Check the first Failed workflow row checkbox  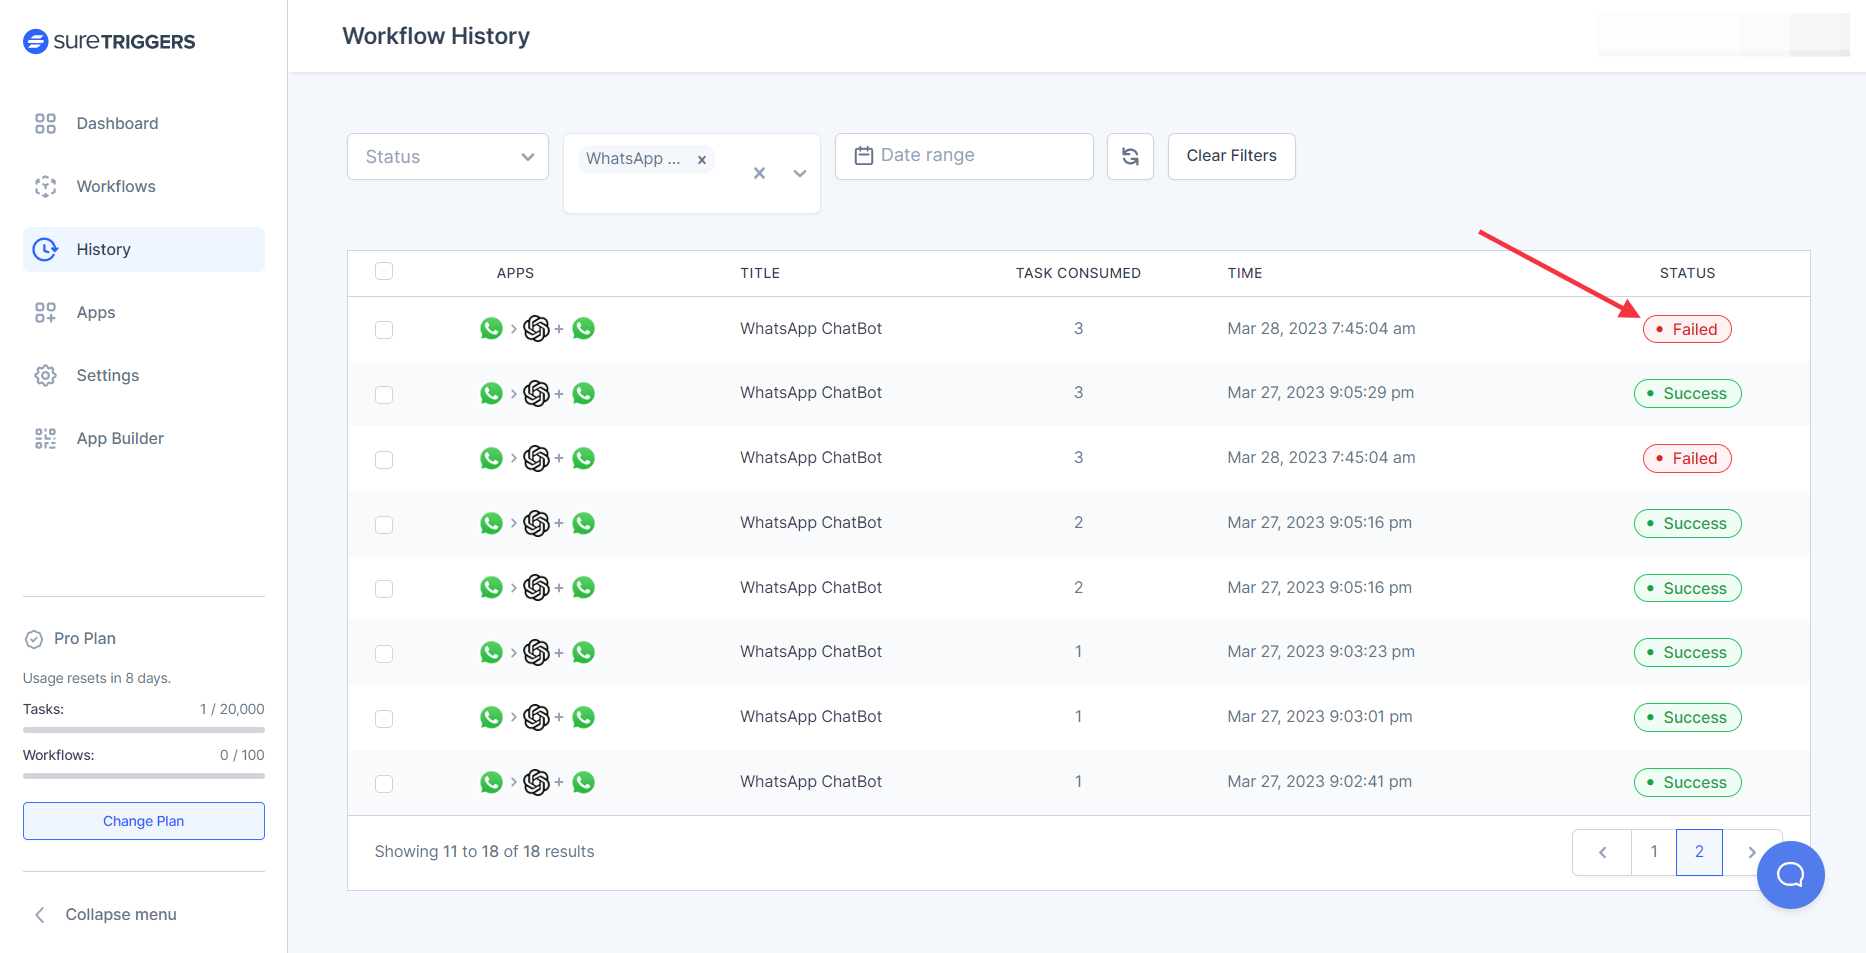(x=384, y=330)
